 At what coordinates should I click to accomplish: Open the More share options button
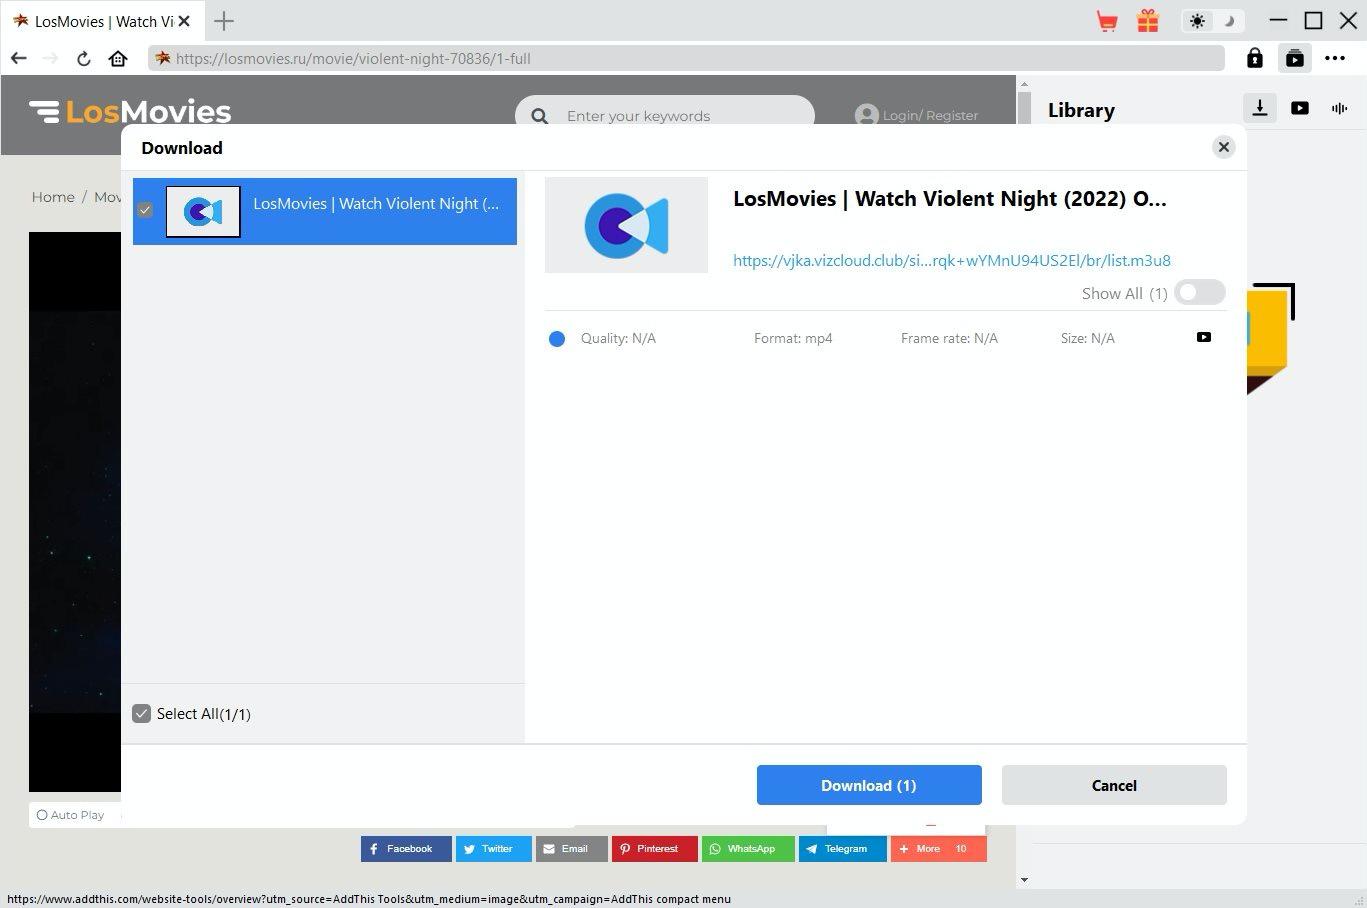[939, 849]
